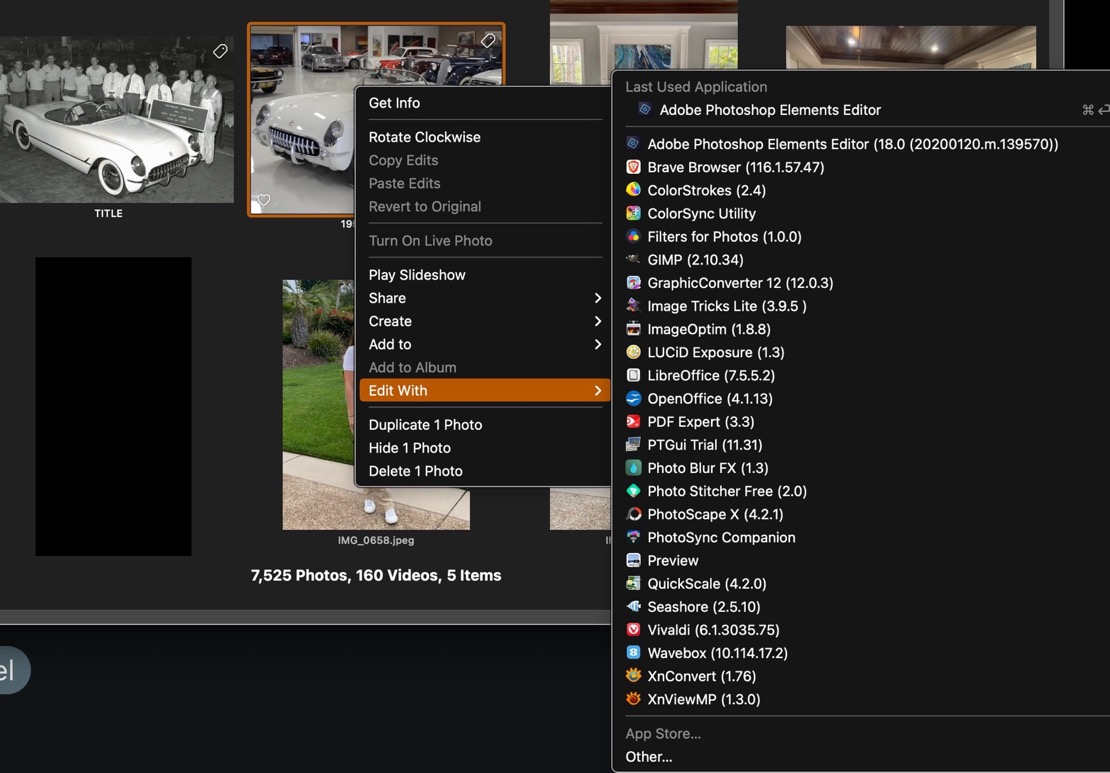Click the IMG_0658.jpeg filename label
Screen dimensions: 1110x773
click(376, 540)
